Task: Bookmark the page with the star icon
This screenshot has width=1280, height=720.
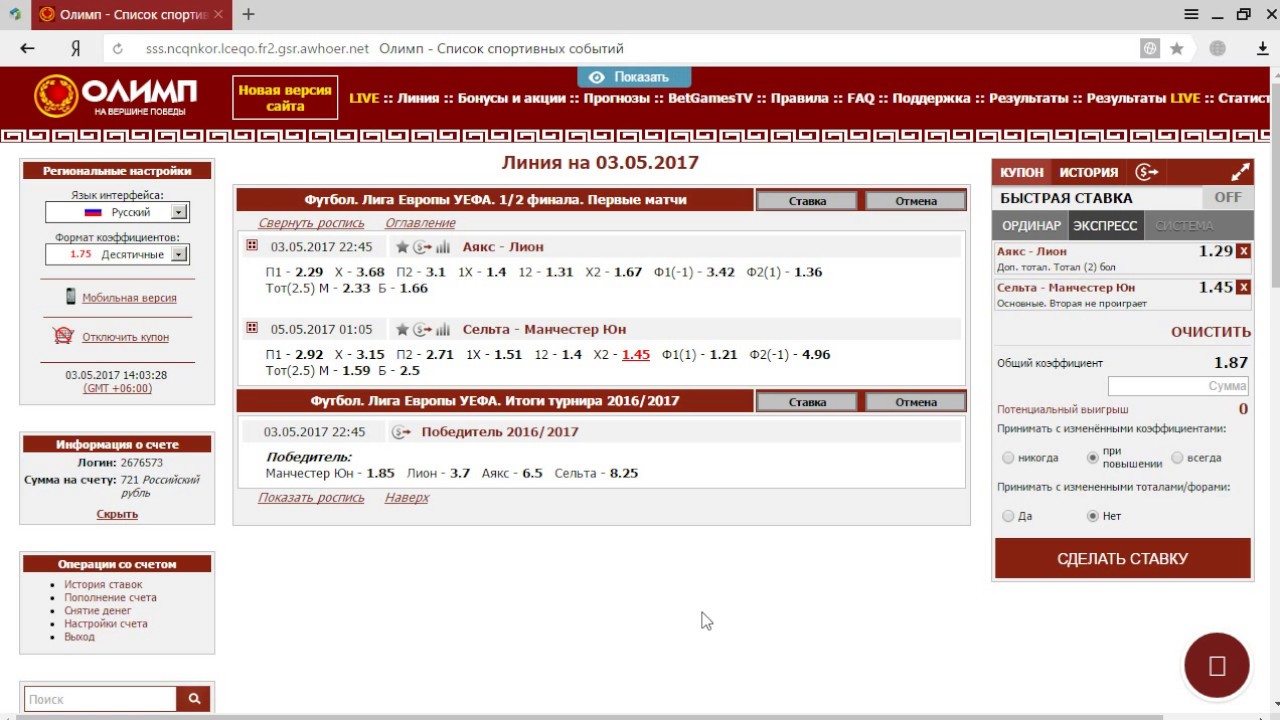Action: pos(1177,48)
